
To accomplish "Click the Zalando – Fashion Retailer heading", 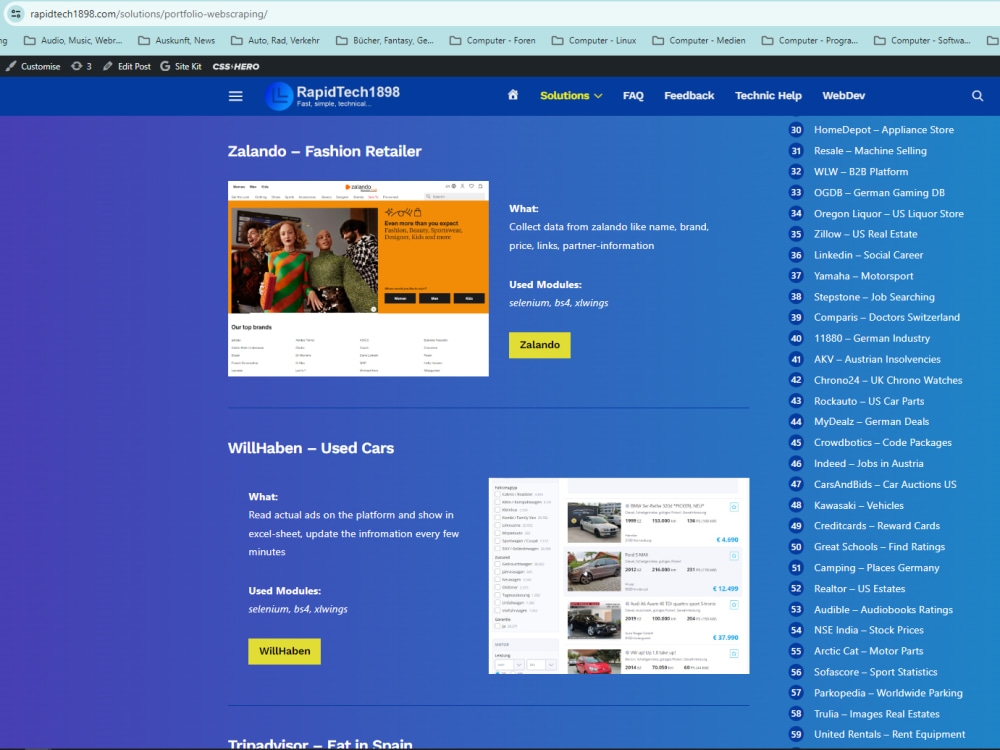I will [325, 151].
